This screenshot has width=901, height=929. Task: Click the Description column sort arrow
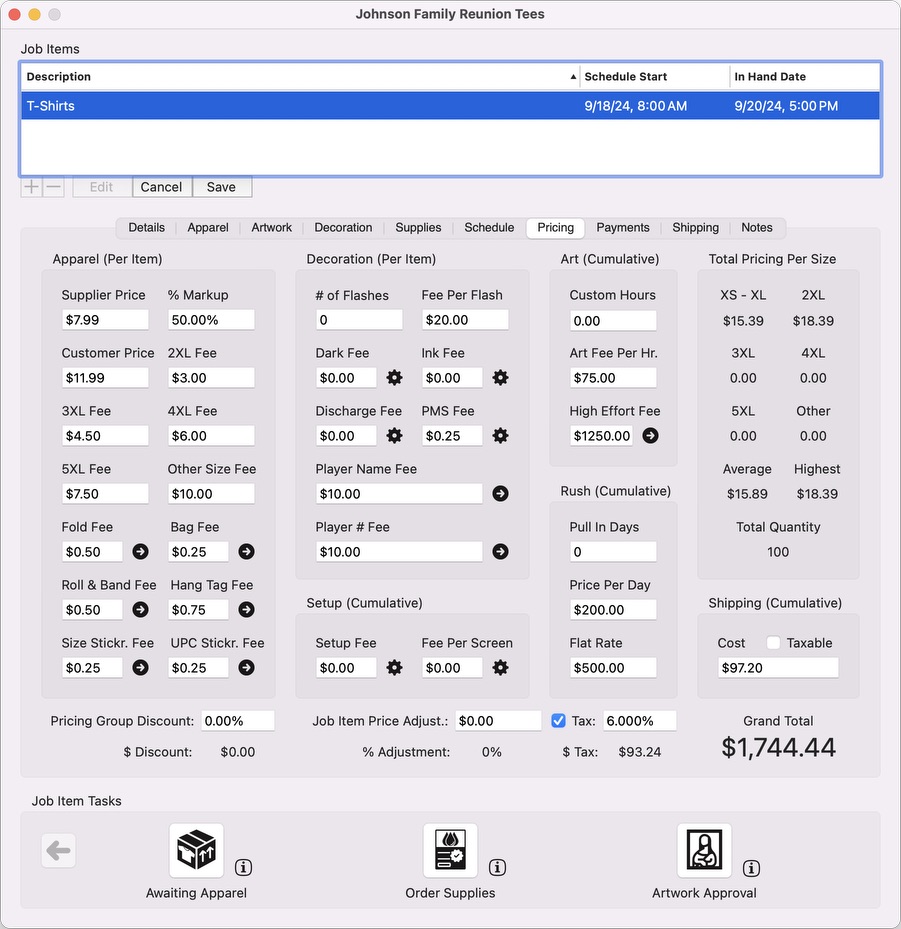tap(573, 77)
